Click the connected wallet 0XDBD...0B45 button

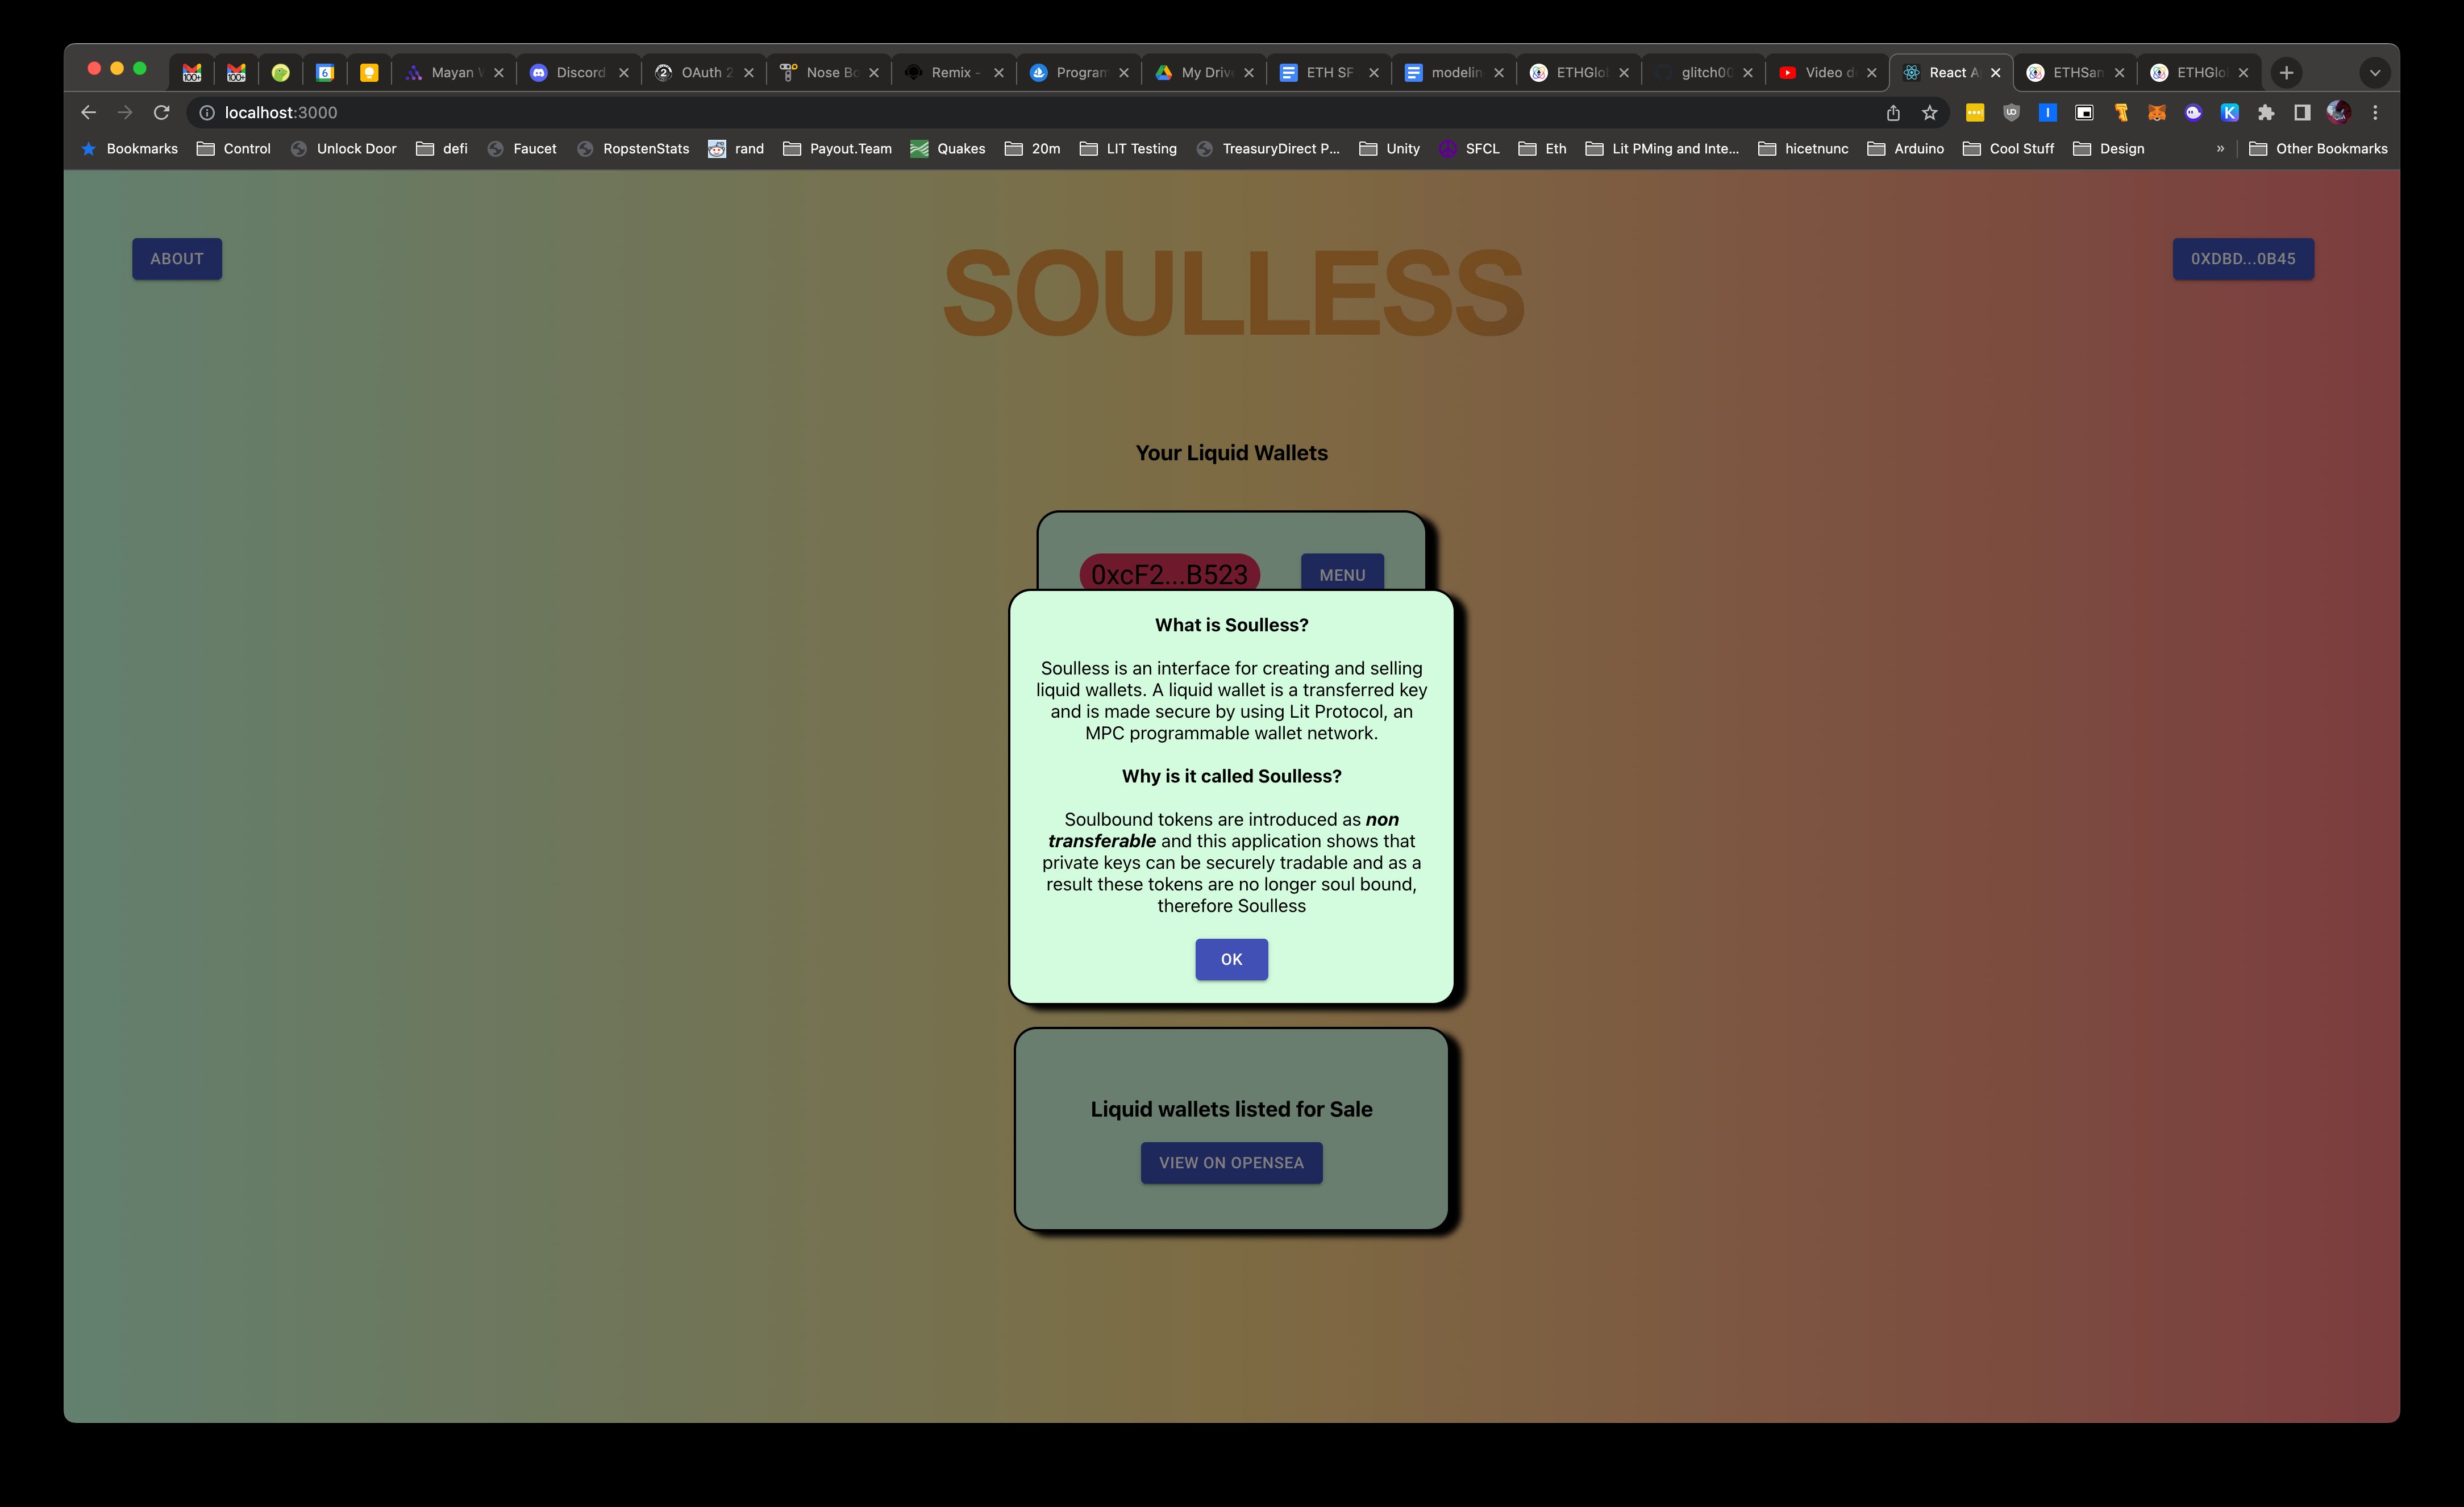click(x=2242, y=259)
